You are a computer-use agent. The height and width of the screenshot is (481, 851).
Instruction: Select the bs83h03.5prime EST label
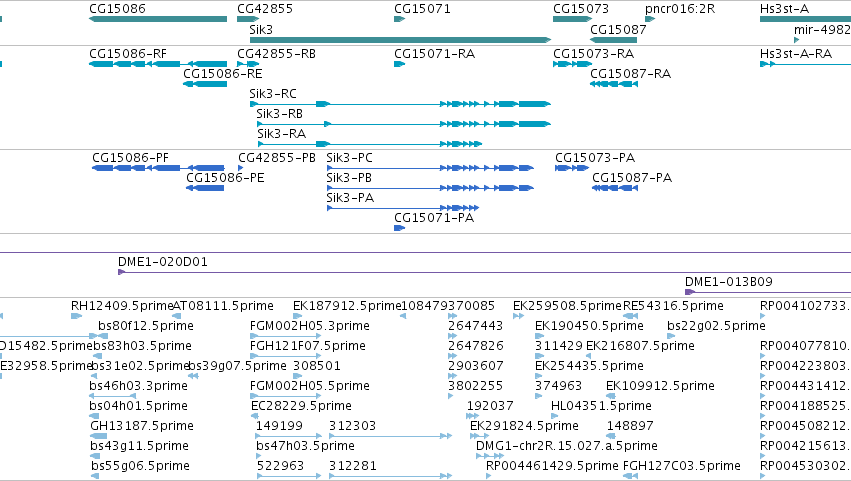click(142, 346)
